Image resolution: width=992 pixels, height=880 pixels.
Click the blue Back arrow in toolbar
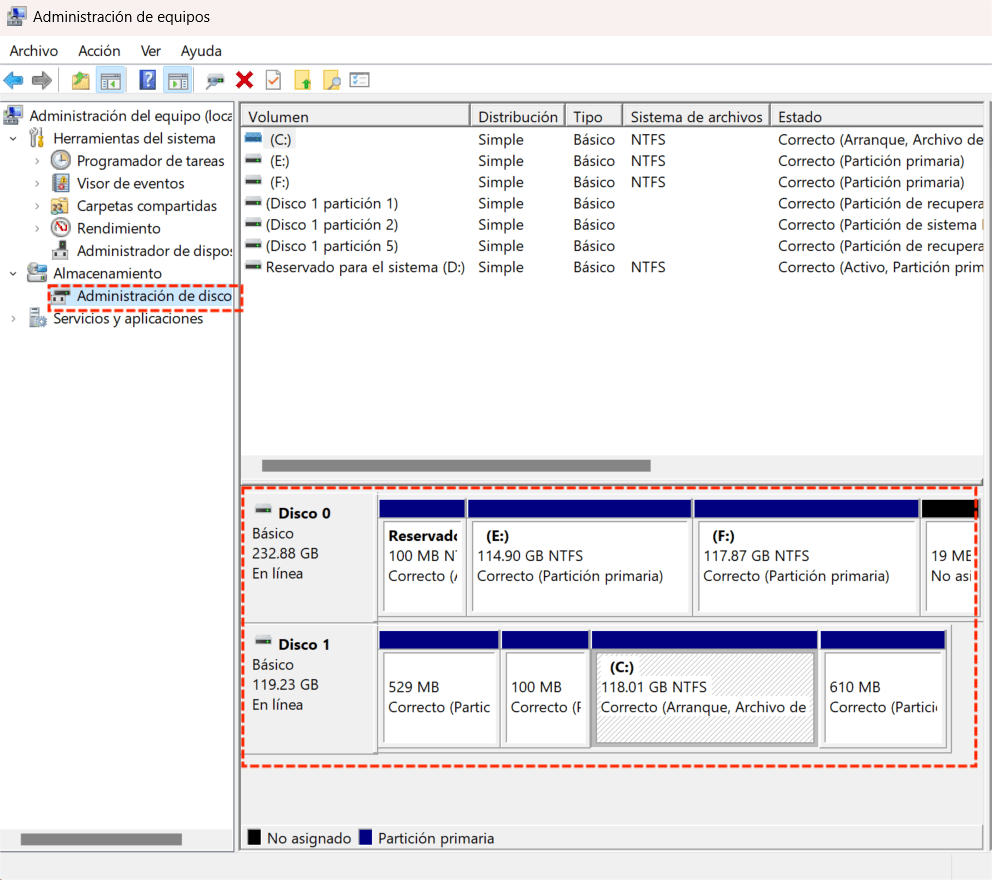(14, 80)
